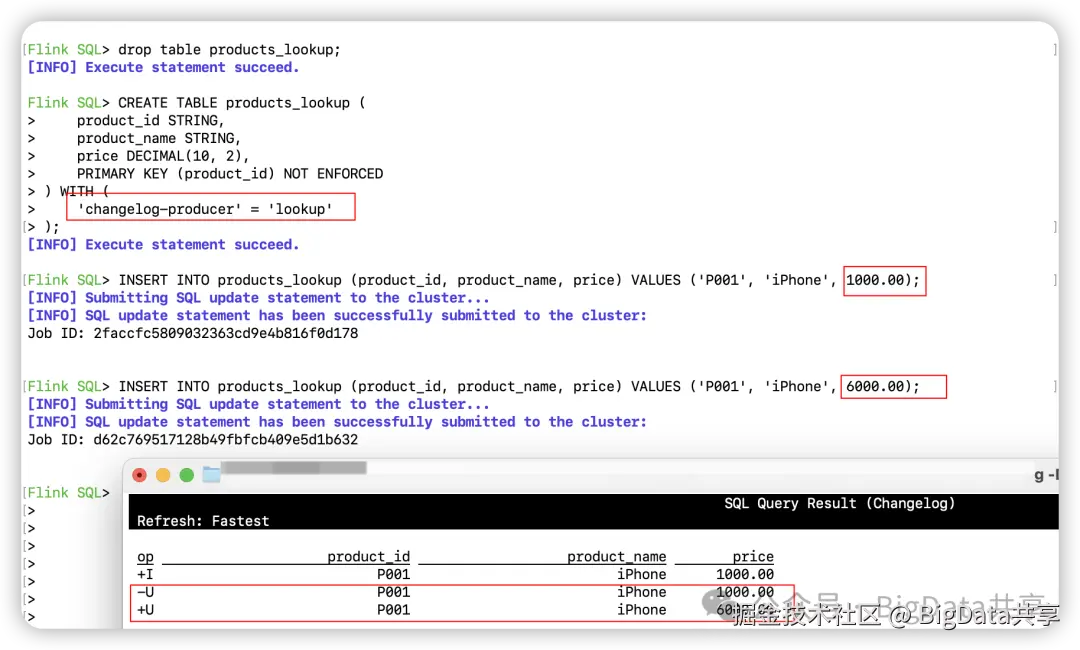Click the 'drop table products_lookup;' command text
1080x650 pixels.
coord(229,50)
